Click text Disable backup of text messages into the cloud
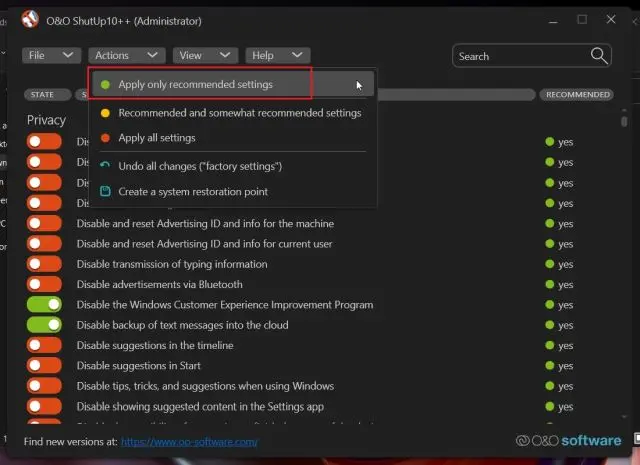This screenshot has height=465, width=640. pos(182,325)
